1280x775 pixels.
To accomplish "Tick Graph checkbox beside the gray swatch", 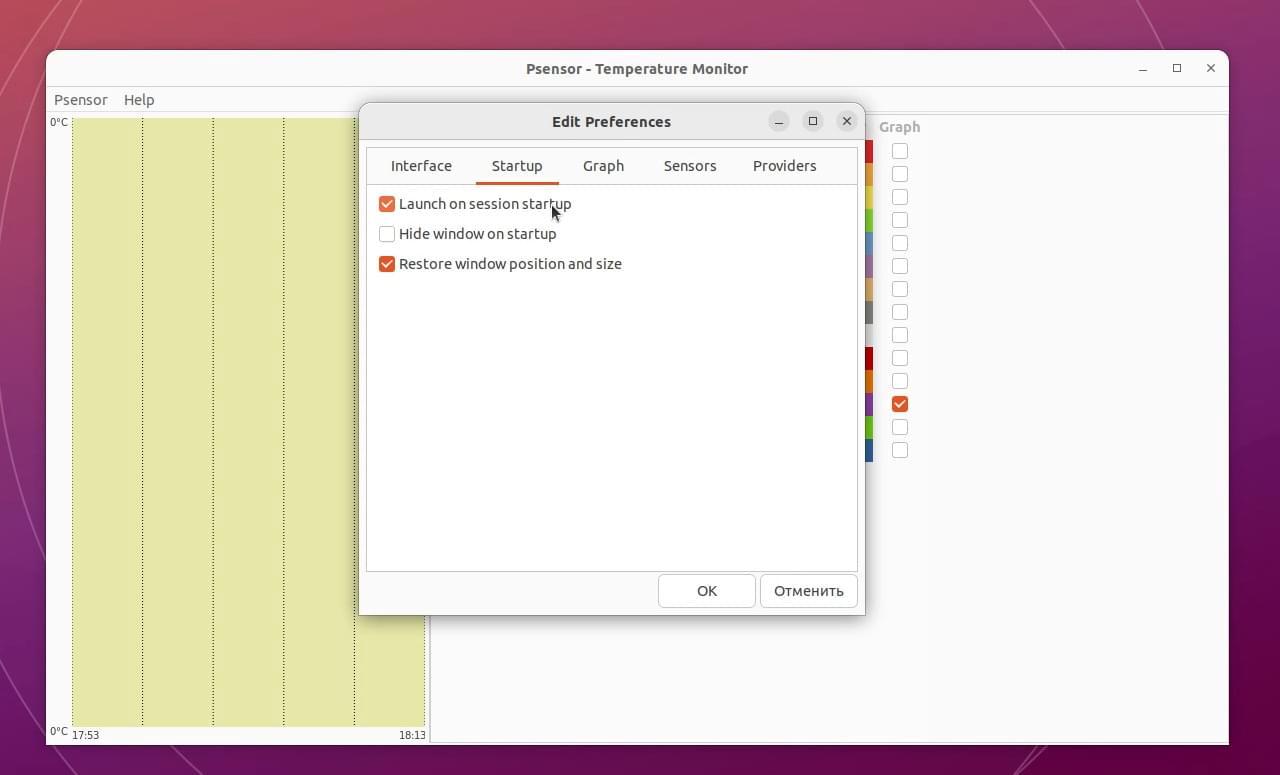I will [900, 312].
